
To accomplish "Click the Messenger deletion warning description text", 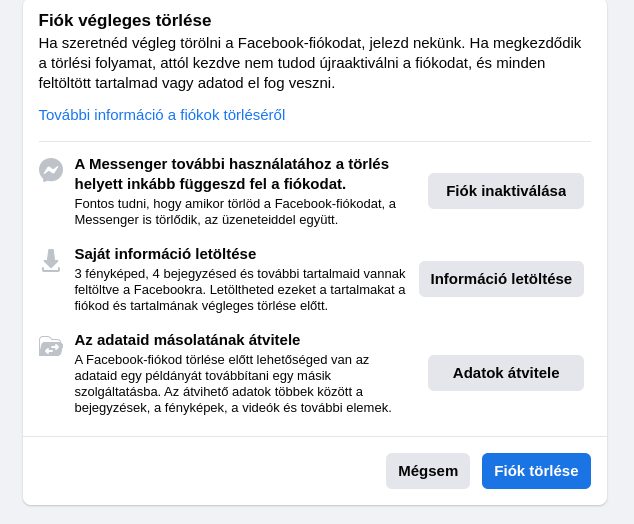I will 235,211.
